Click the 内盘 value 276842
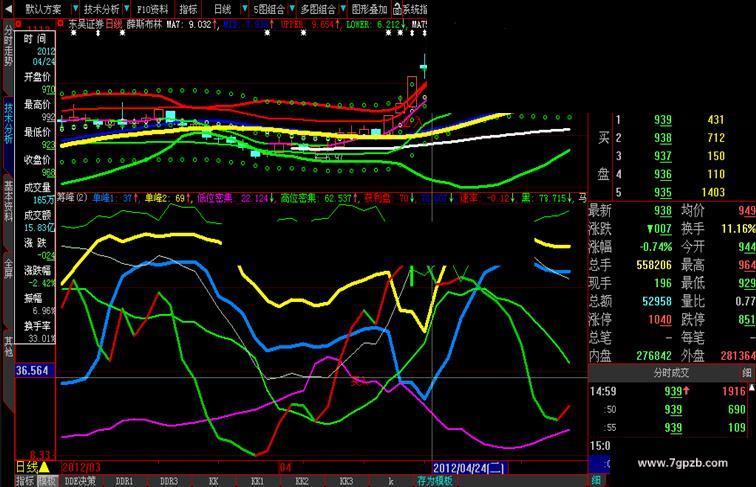The width and height of the screenshot is (756, 487). pyautogui.click(x=654, y=355)
